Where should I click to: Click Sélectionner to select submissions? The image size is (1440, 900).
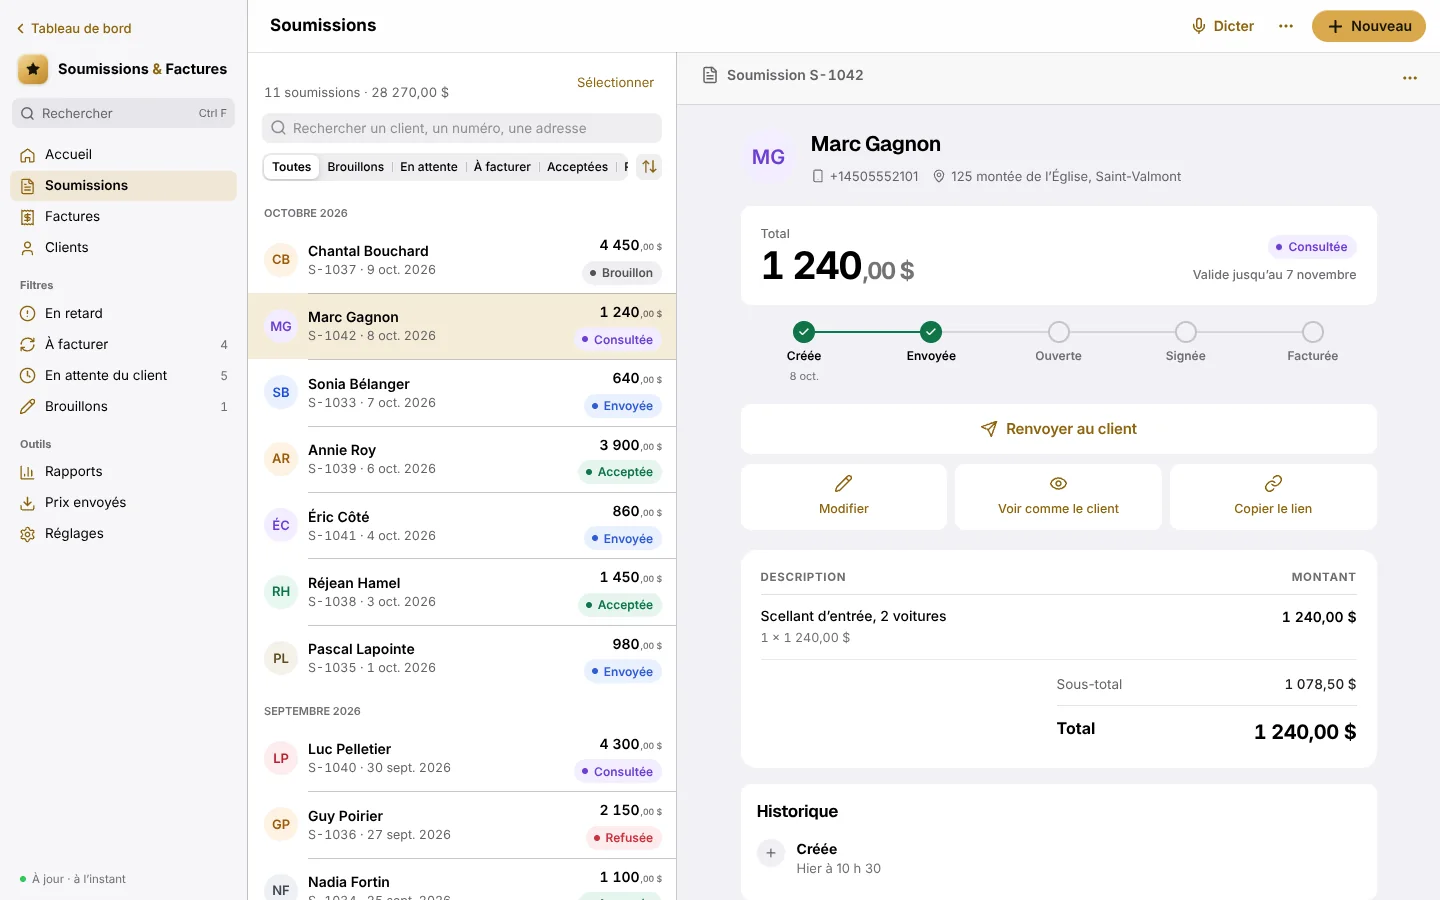click(x=615, y=82)
